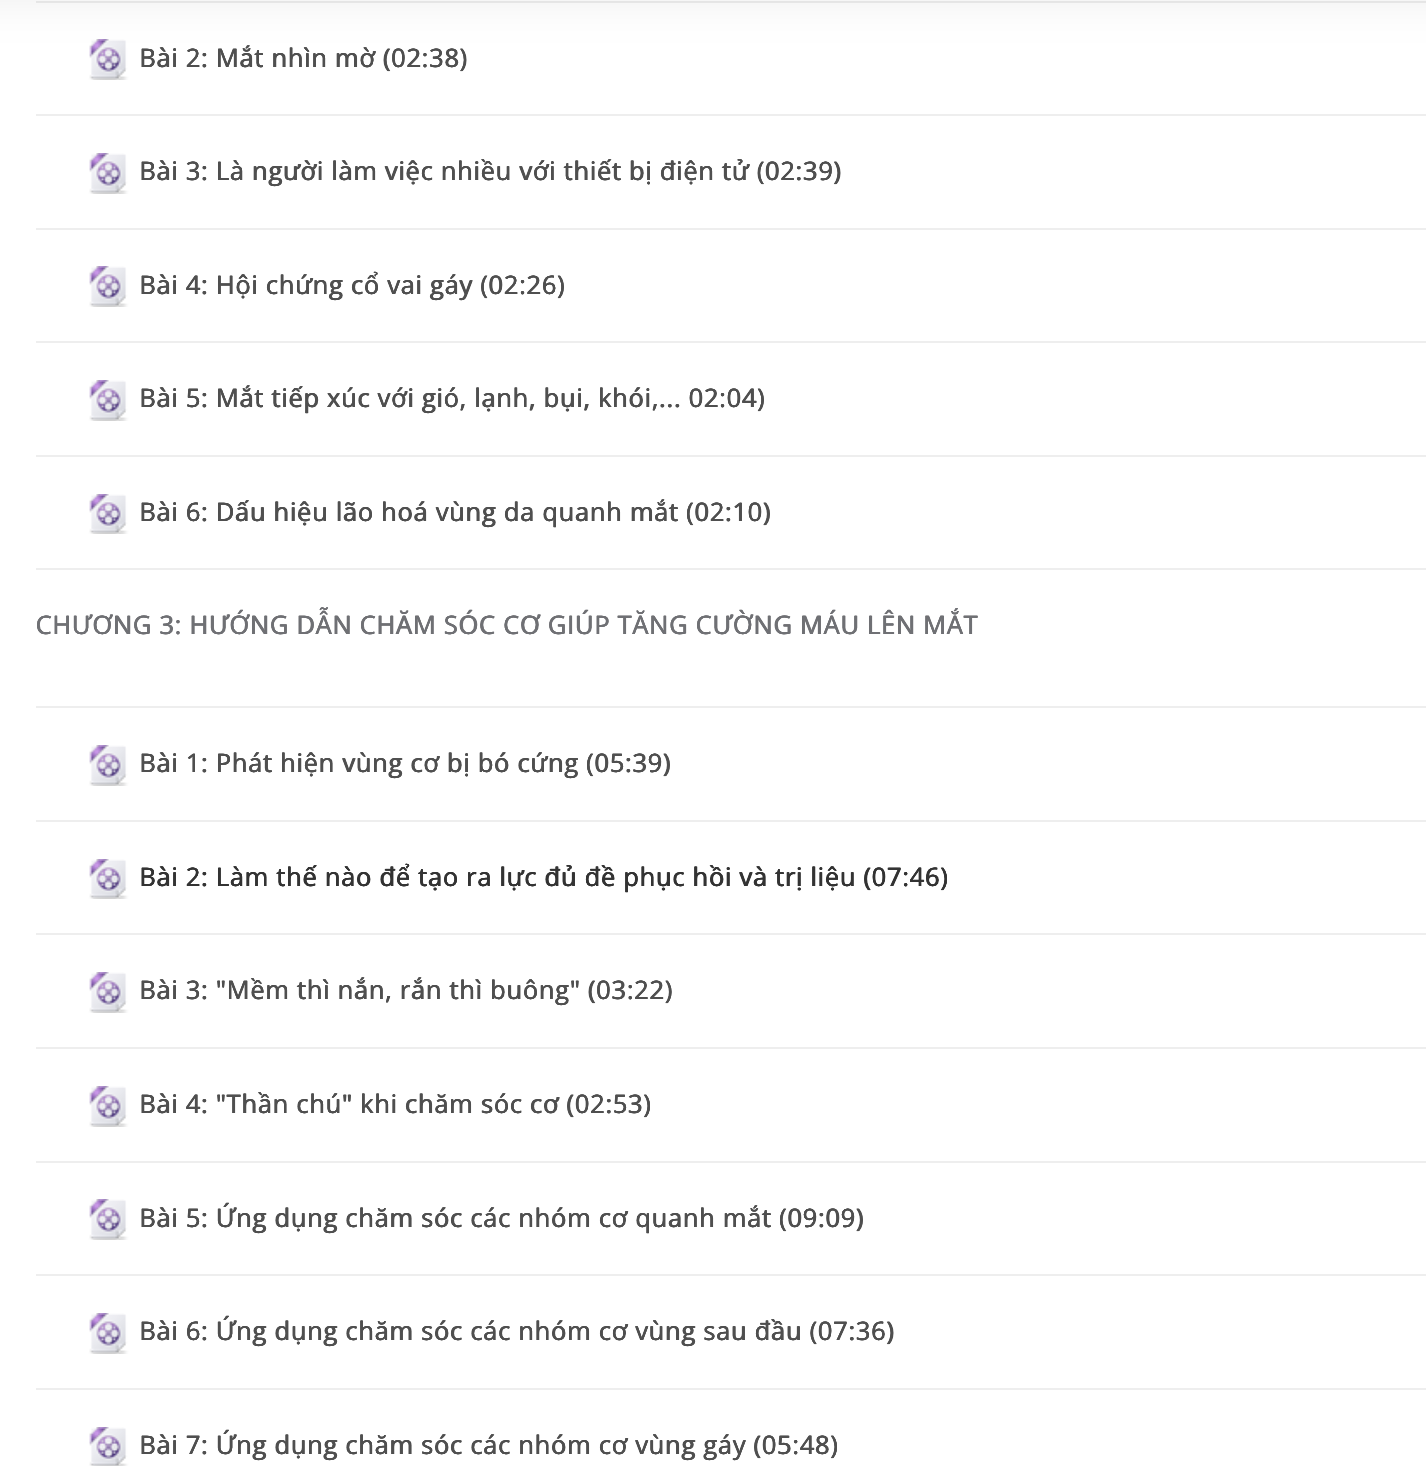Open lesson Dấu hiệu lão hoá vùng da quanh mắt
This screenshot has width=1426, height=1466.
tap(455, 512)
